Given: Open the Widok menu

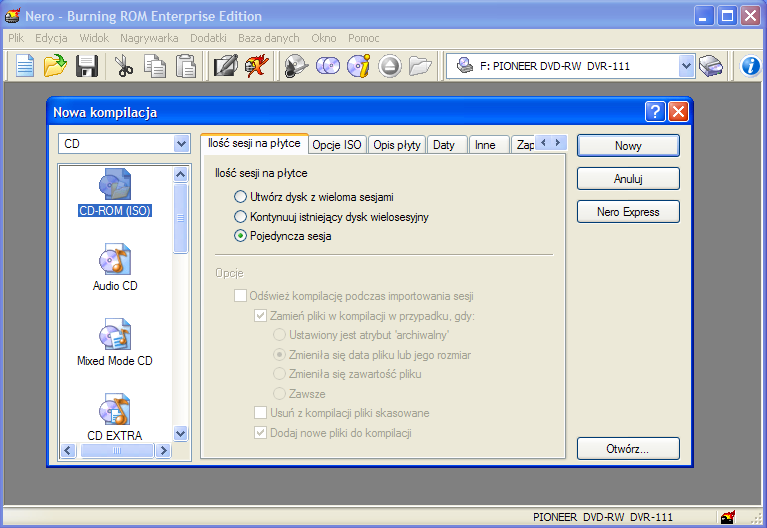Looking at the screenshot, I should 94,38.
